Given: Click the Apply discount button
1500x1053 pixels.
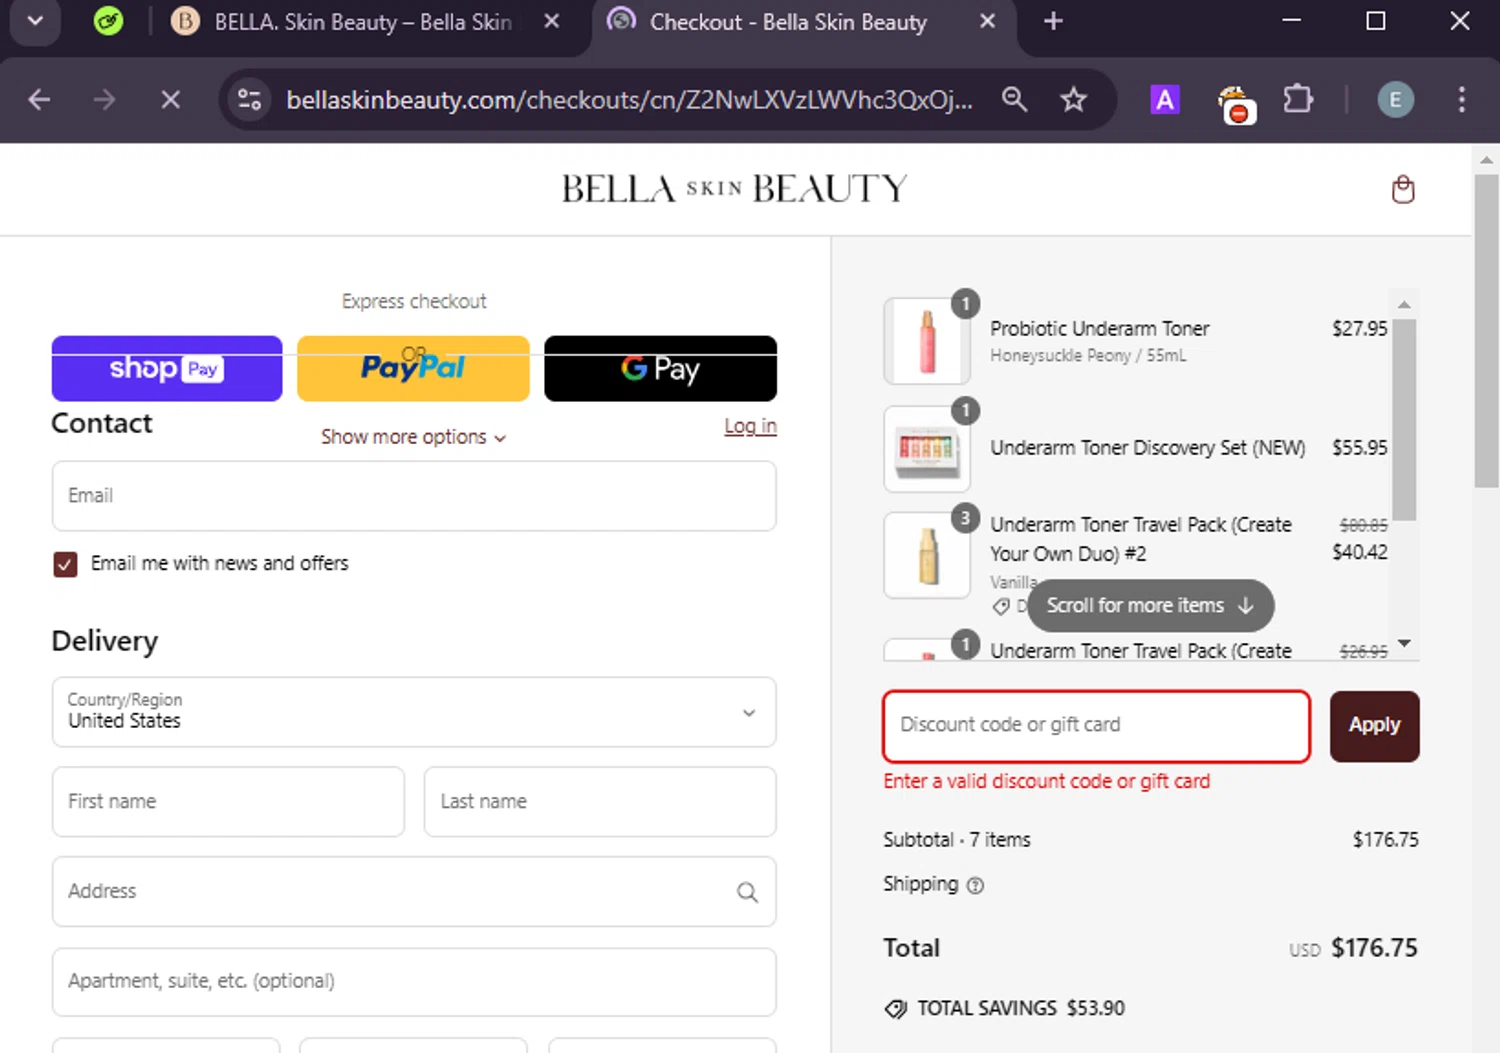Looking at the screenshot, I should [x=1374, y=726].
